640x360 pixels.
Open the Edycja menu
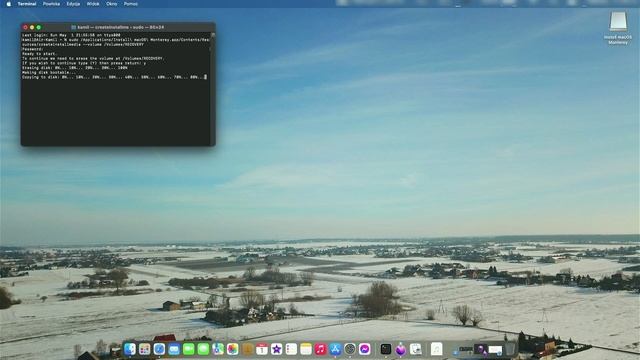pos(73,4)
